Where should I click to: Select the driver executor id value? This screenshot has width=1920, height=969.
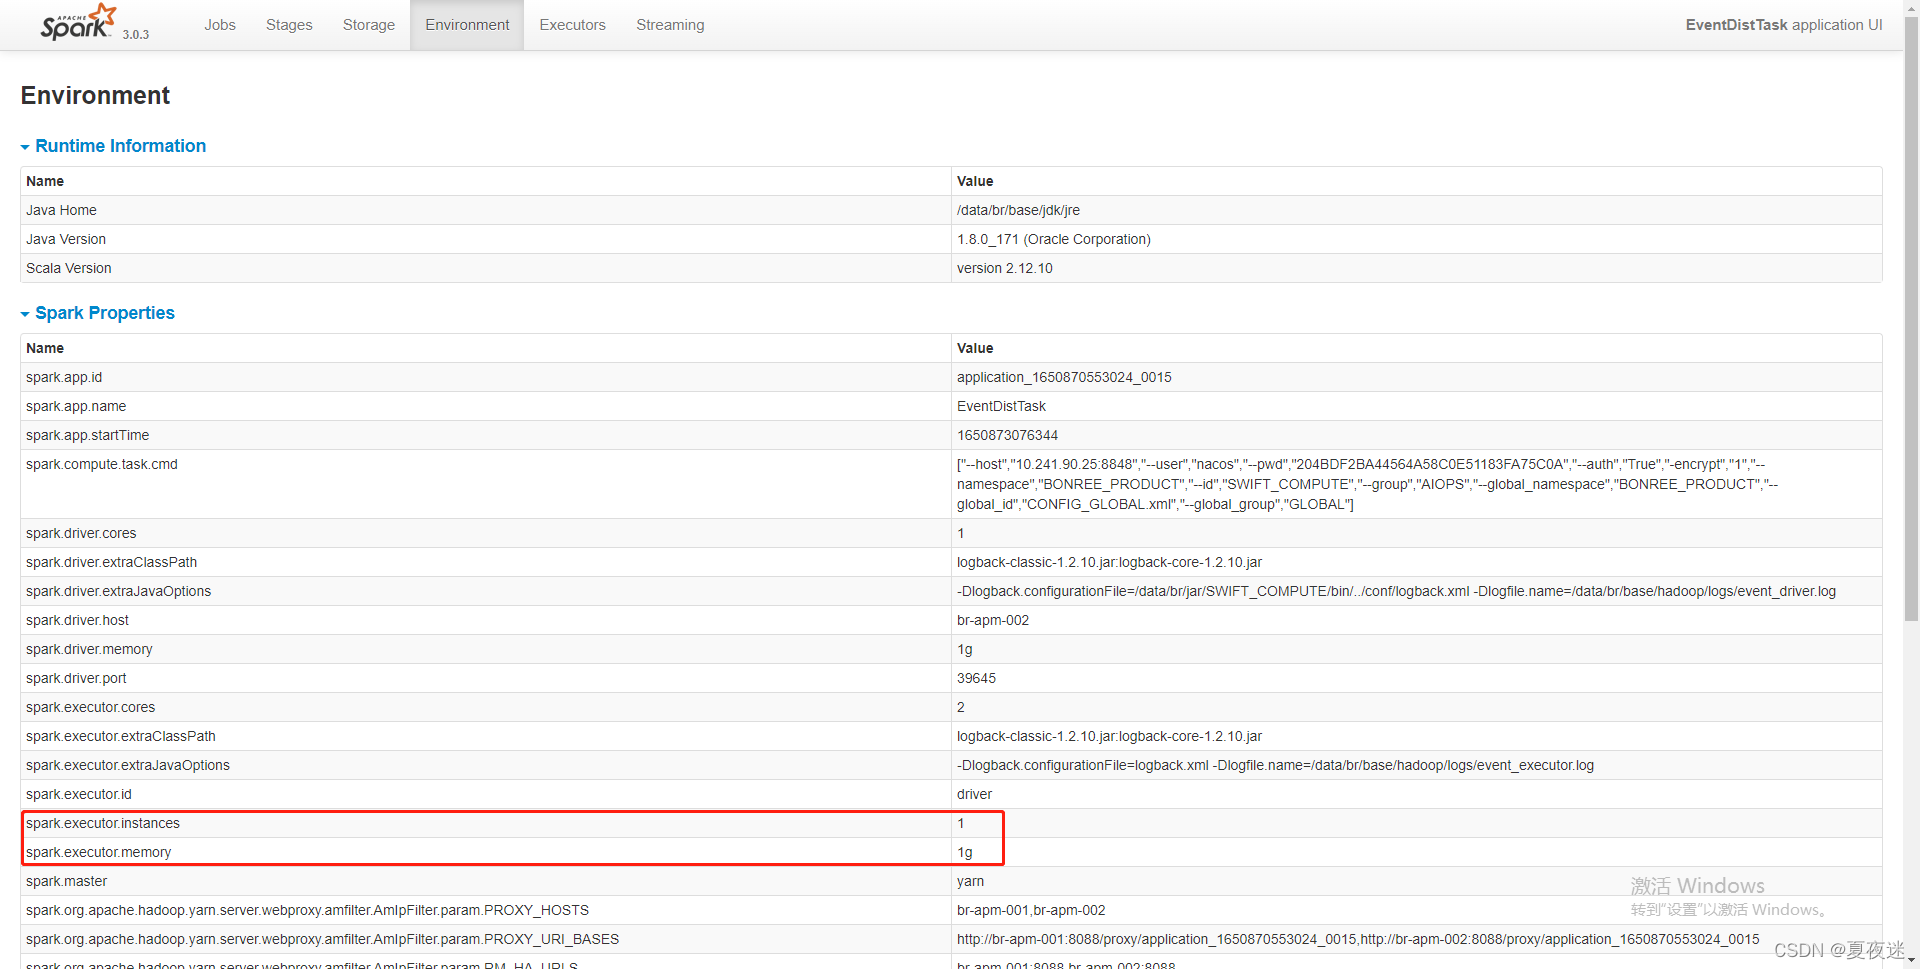974,794
